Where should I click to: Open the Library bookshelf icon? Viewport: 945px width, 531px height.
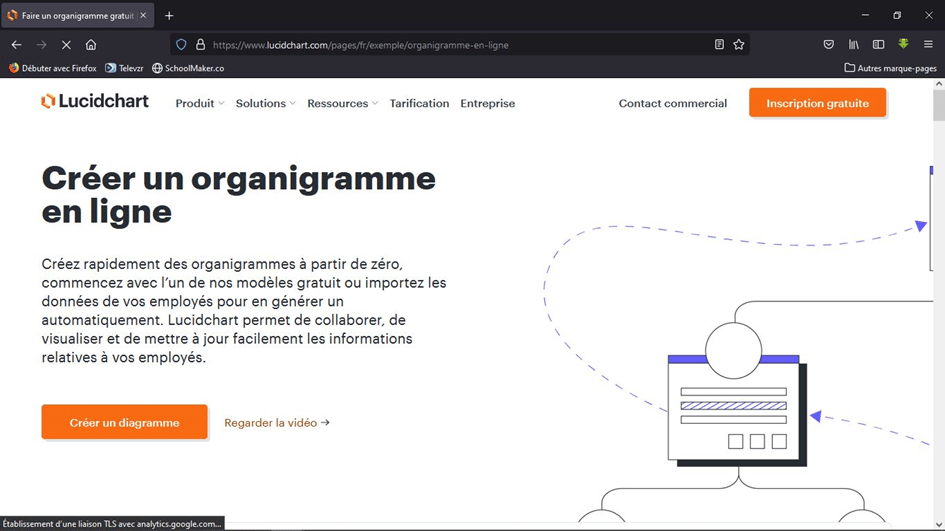point(853,45)
